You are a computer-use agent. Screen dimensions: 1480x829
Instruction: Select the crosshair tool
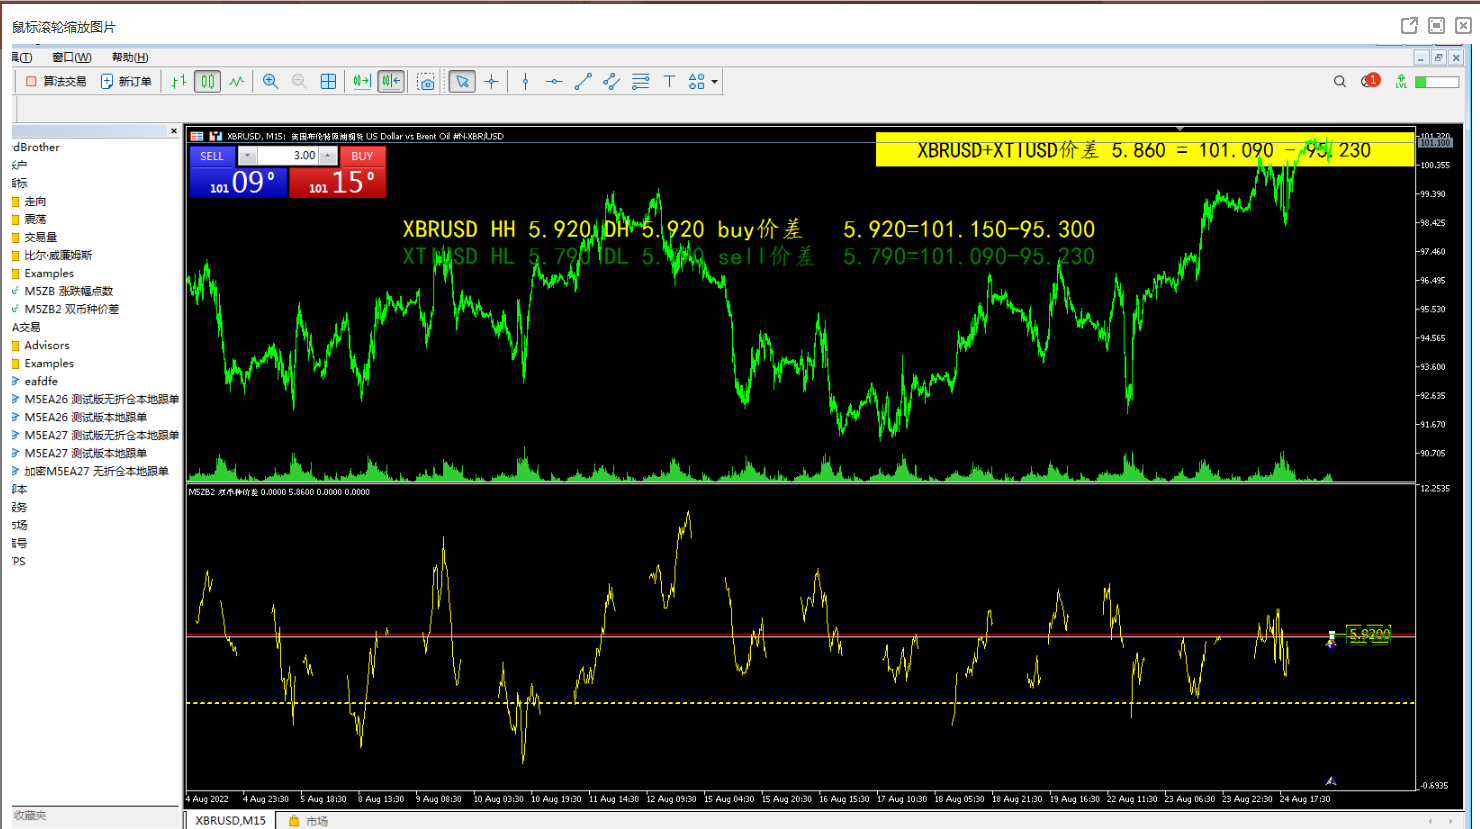[x=491, y=81]
